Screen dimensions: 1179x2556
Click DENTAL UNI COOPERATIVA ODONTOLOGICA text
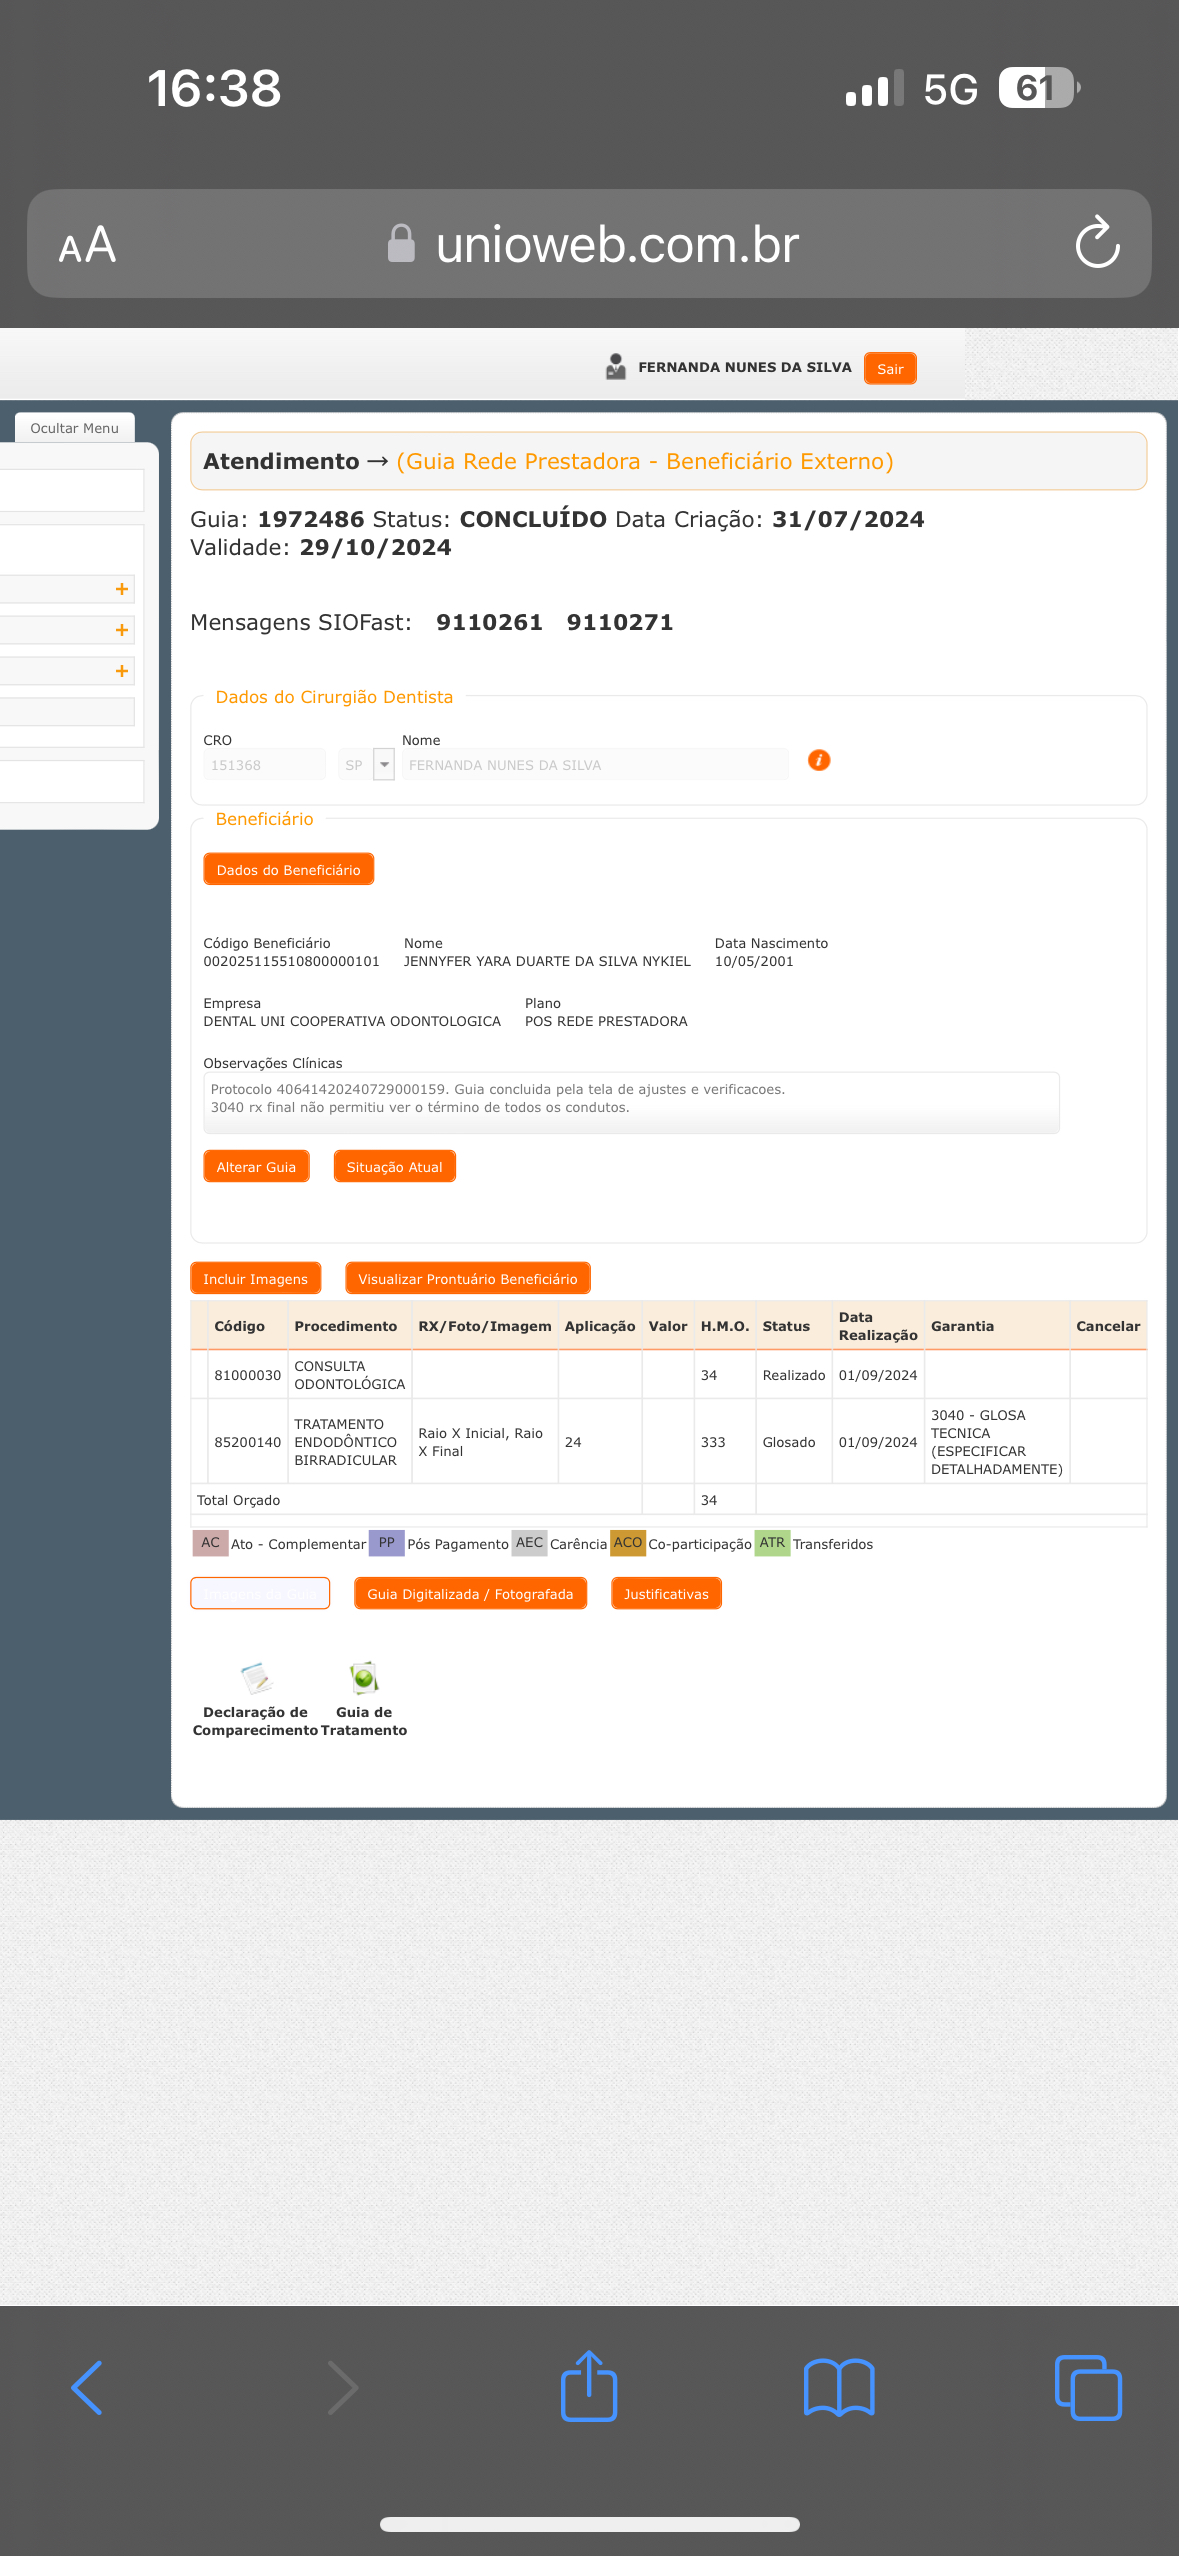tap(352, 1021)
